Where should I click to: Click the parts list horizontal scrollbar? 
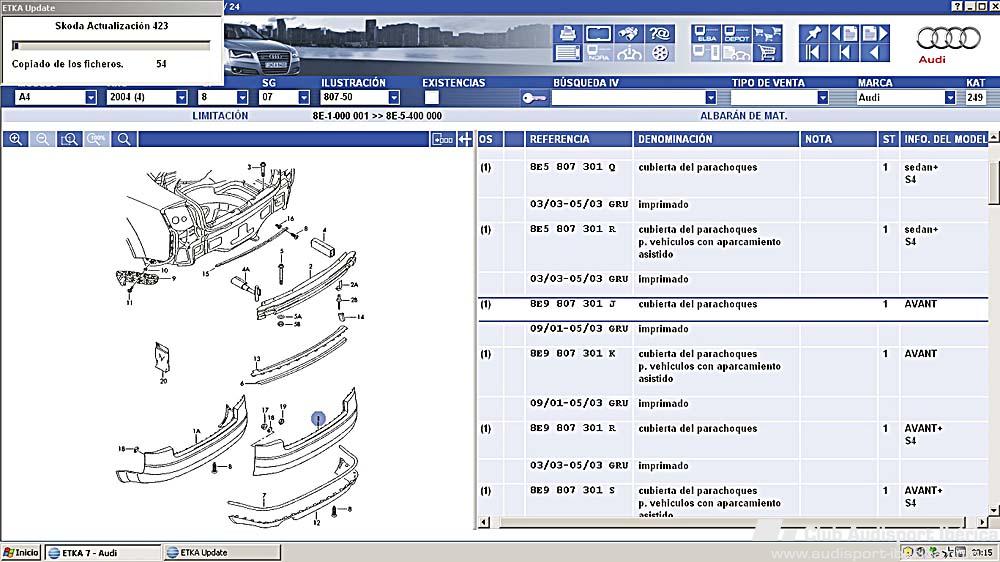click(733, 522)
